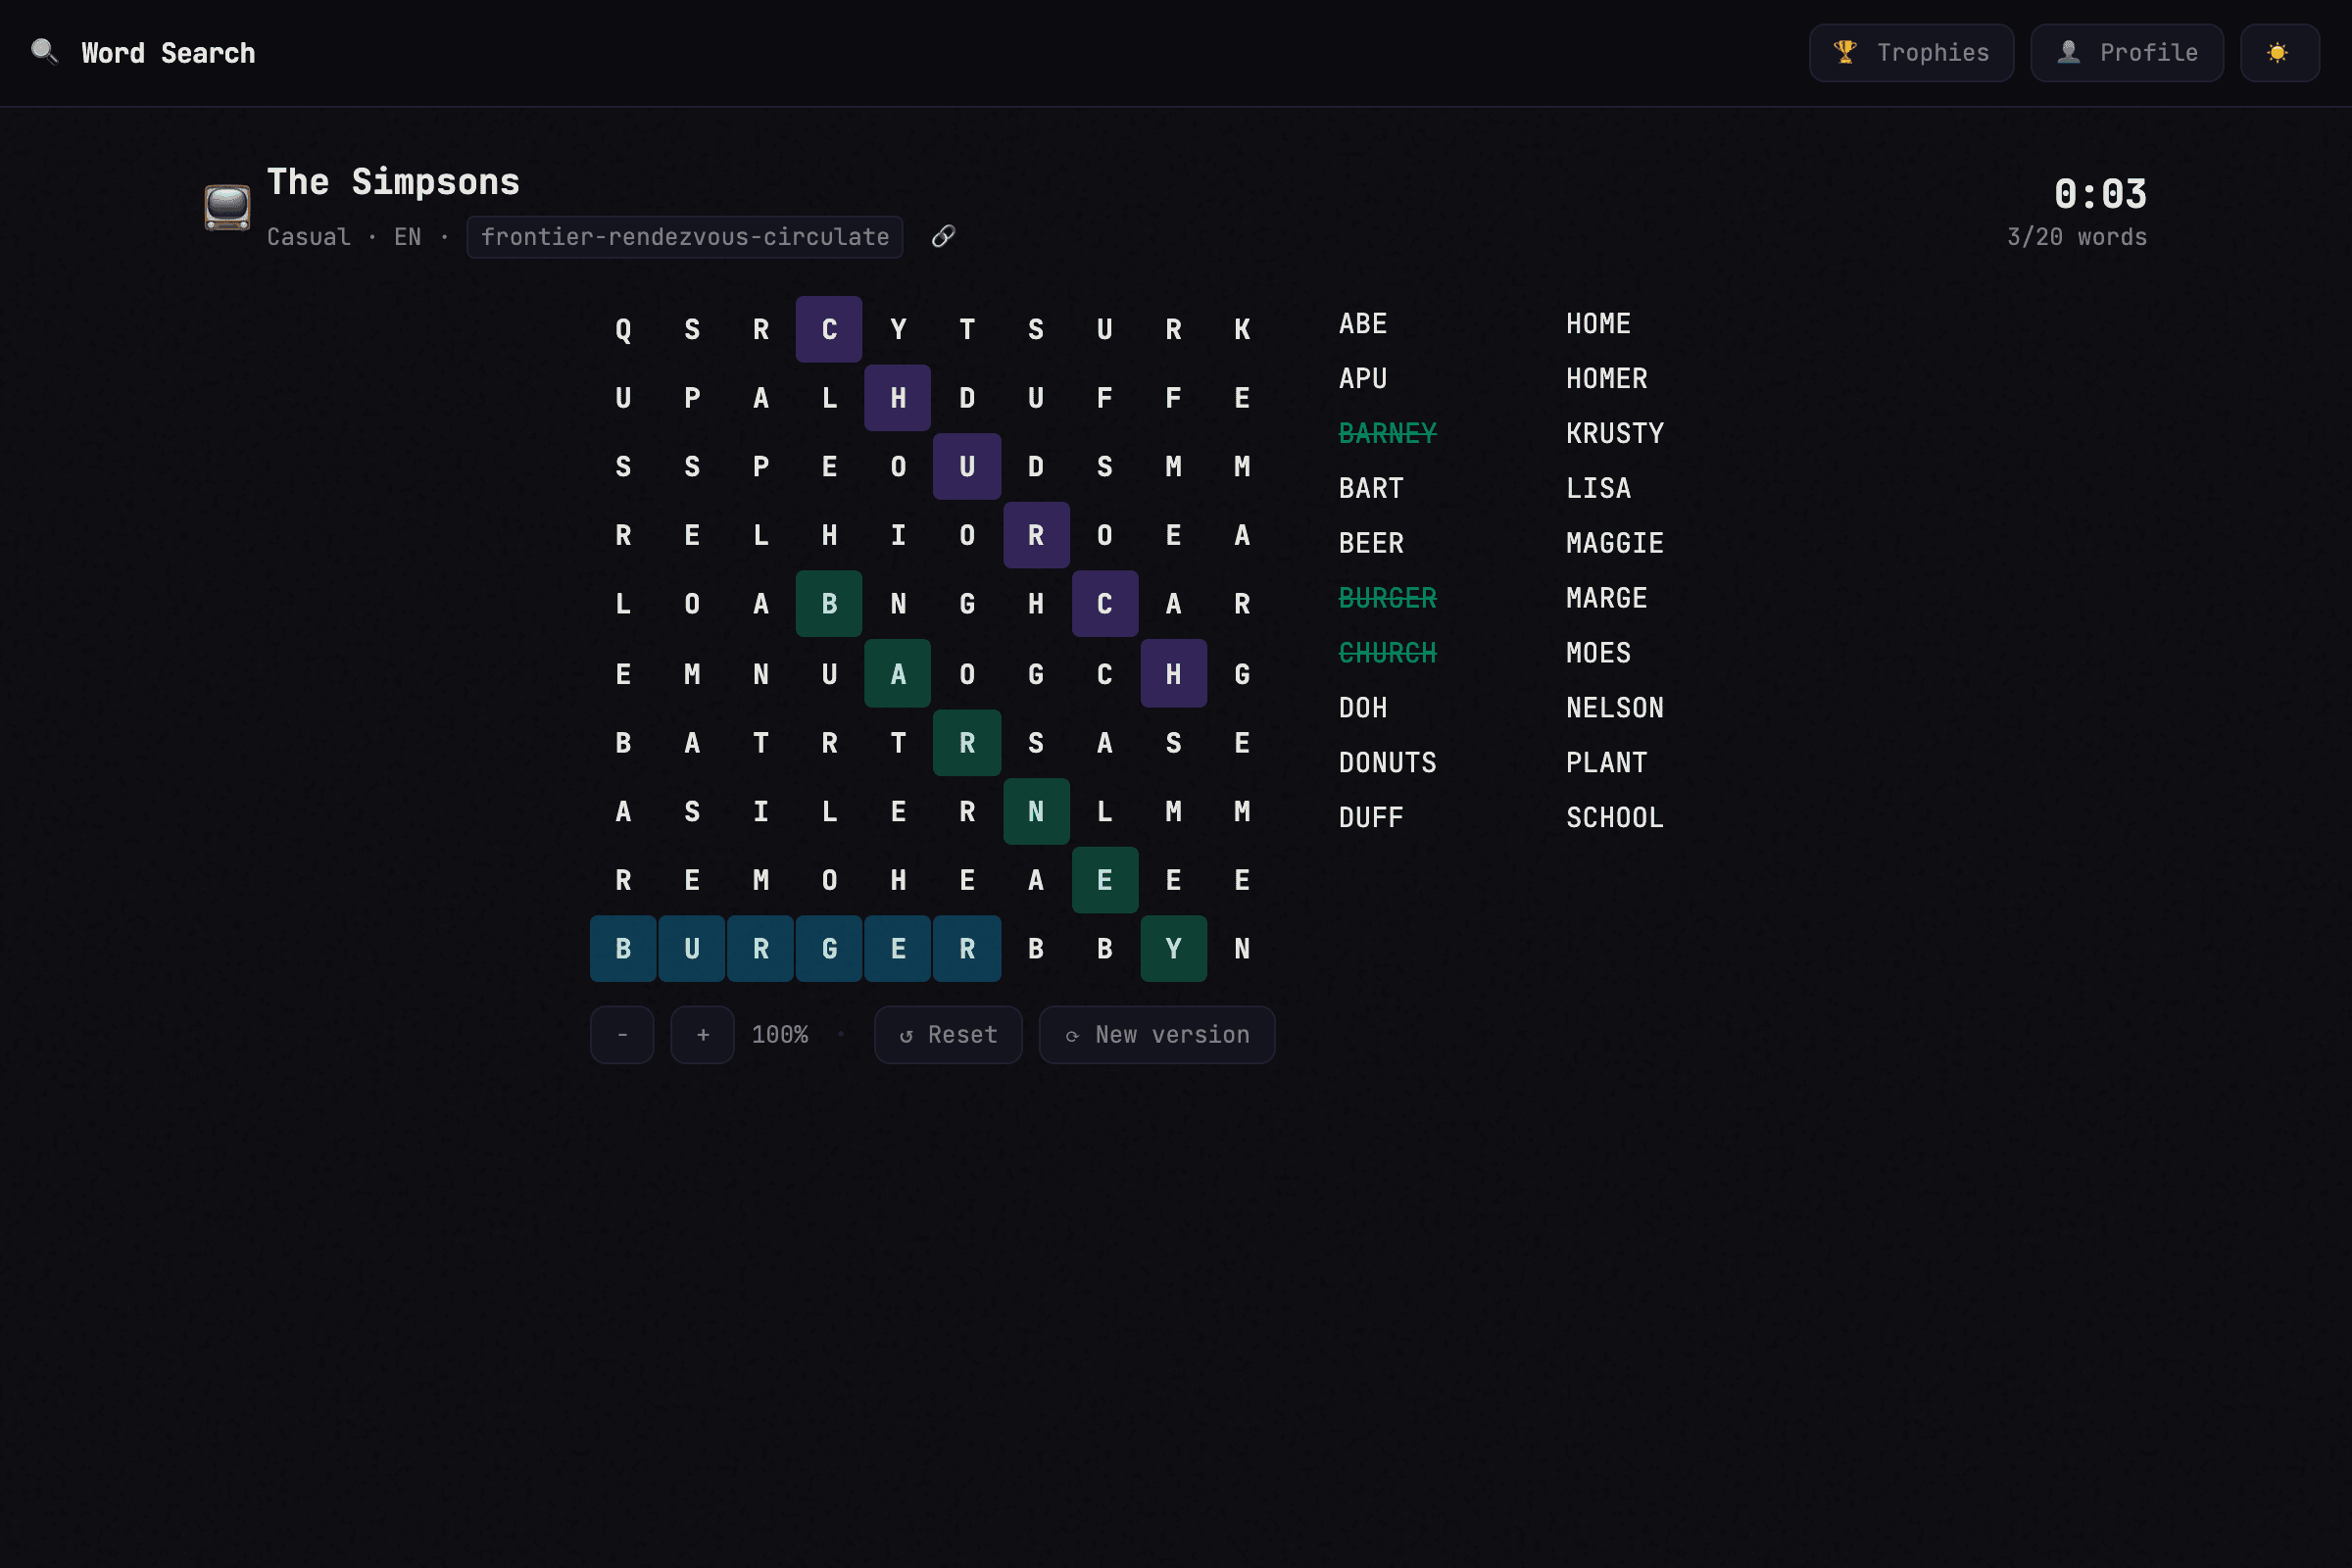Click the word DONUTS in list
The width and height of the screenshot is (2352, 1568).
1387,764
